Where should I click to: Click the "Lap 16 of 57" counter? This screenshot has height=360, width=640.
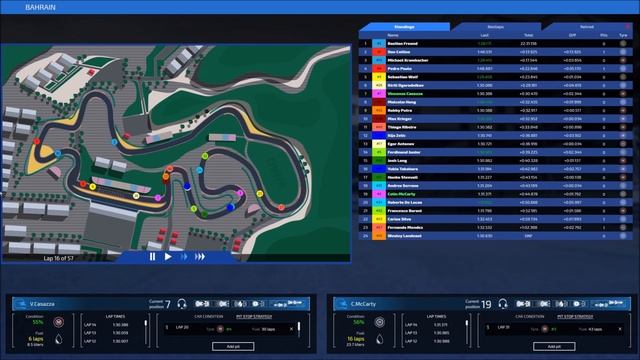[x=59, y=258]
